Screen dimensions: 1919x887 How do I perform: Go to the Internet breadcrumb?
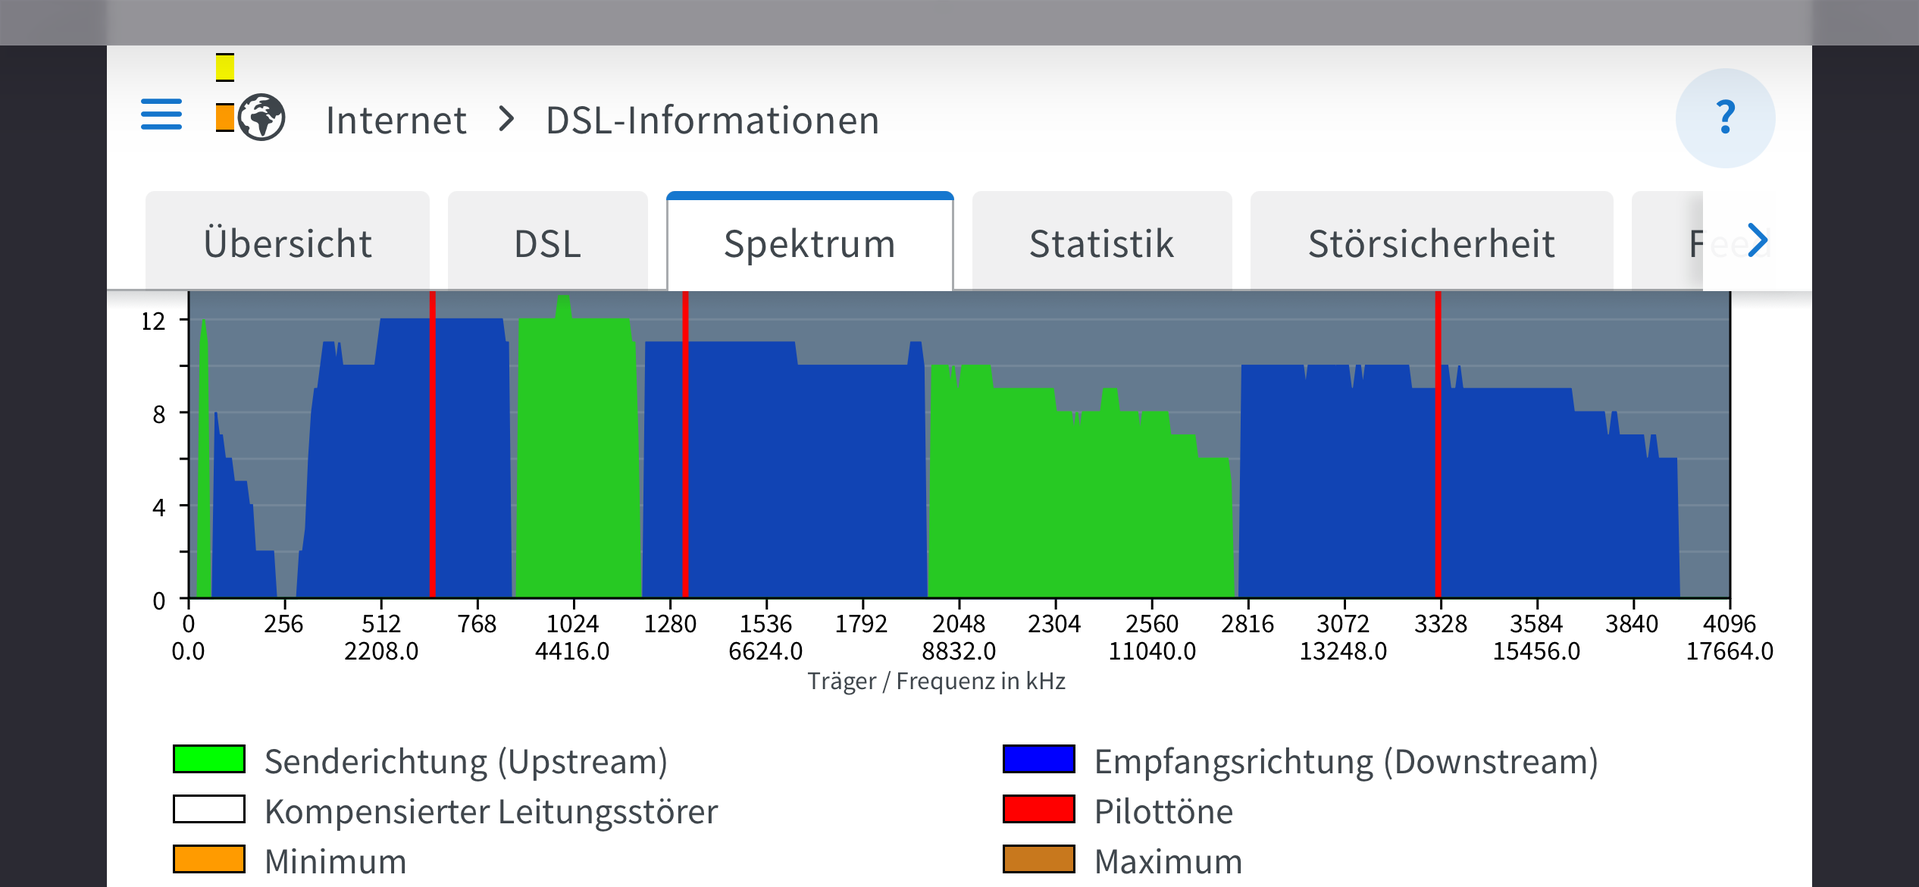coord(396,121)
